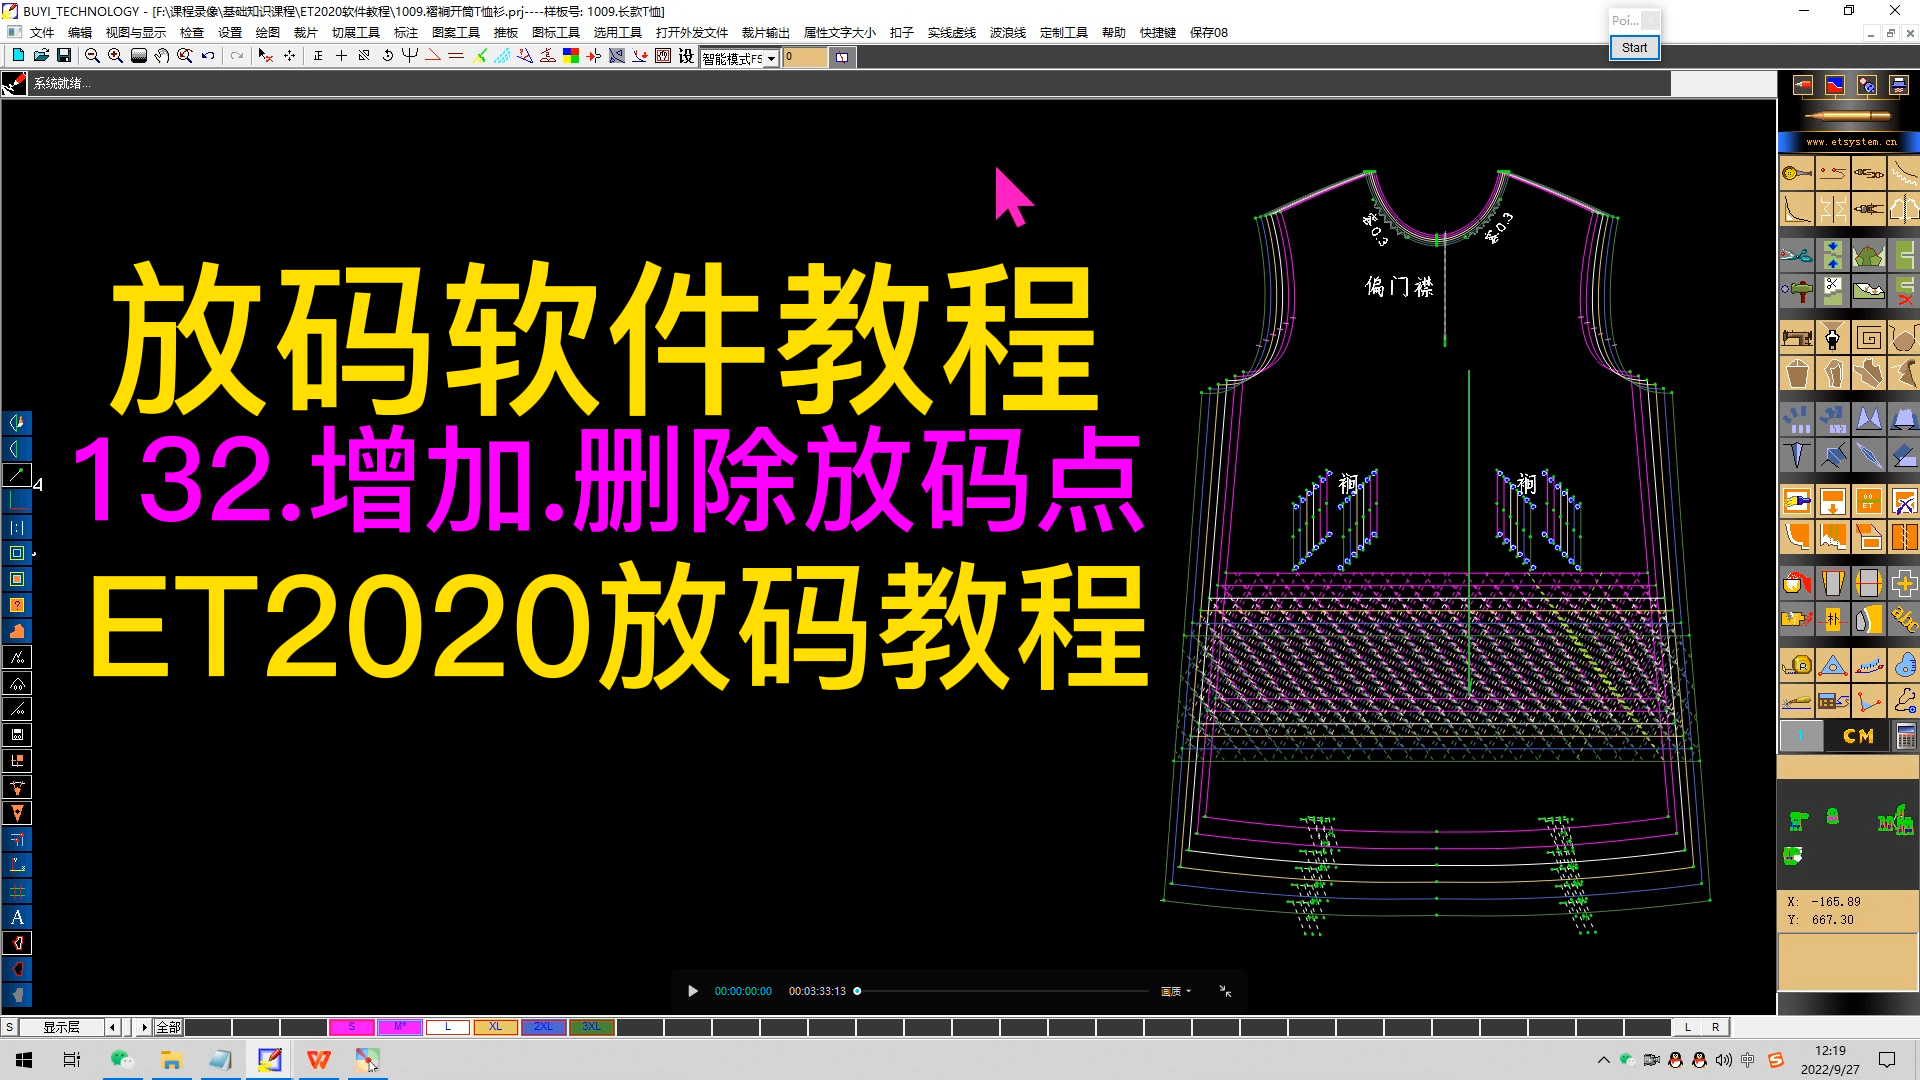1920x1080 pixels.
Task: Open the 文件 menu
Action: click(42, 33)
